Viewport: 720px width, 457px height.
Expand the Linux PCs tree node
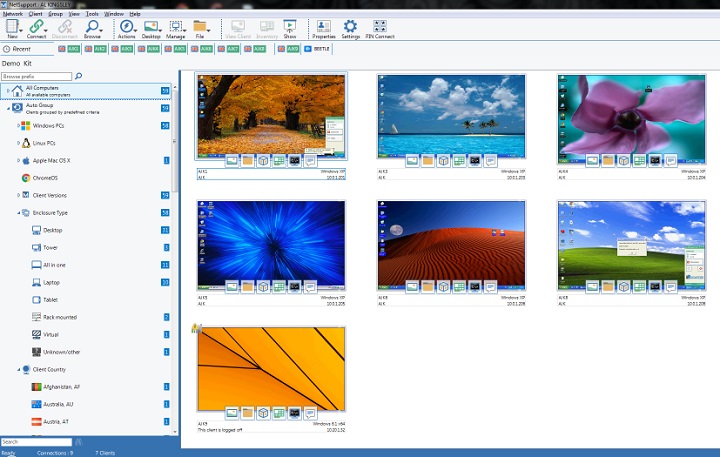coord(18,143)
